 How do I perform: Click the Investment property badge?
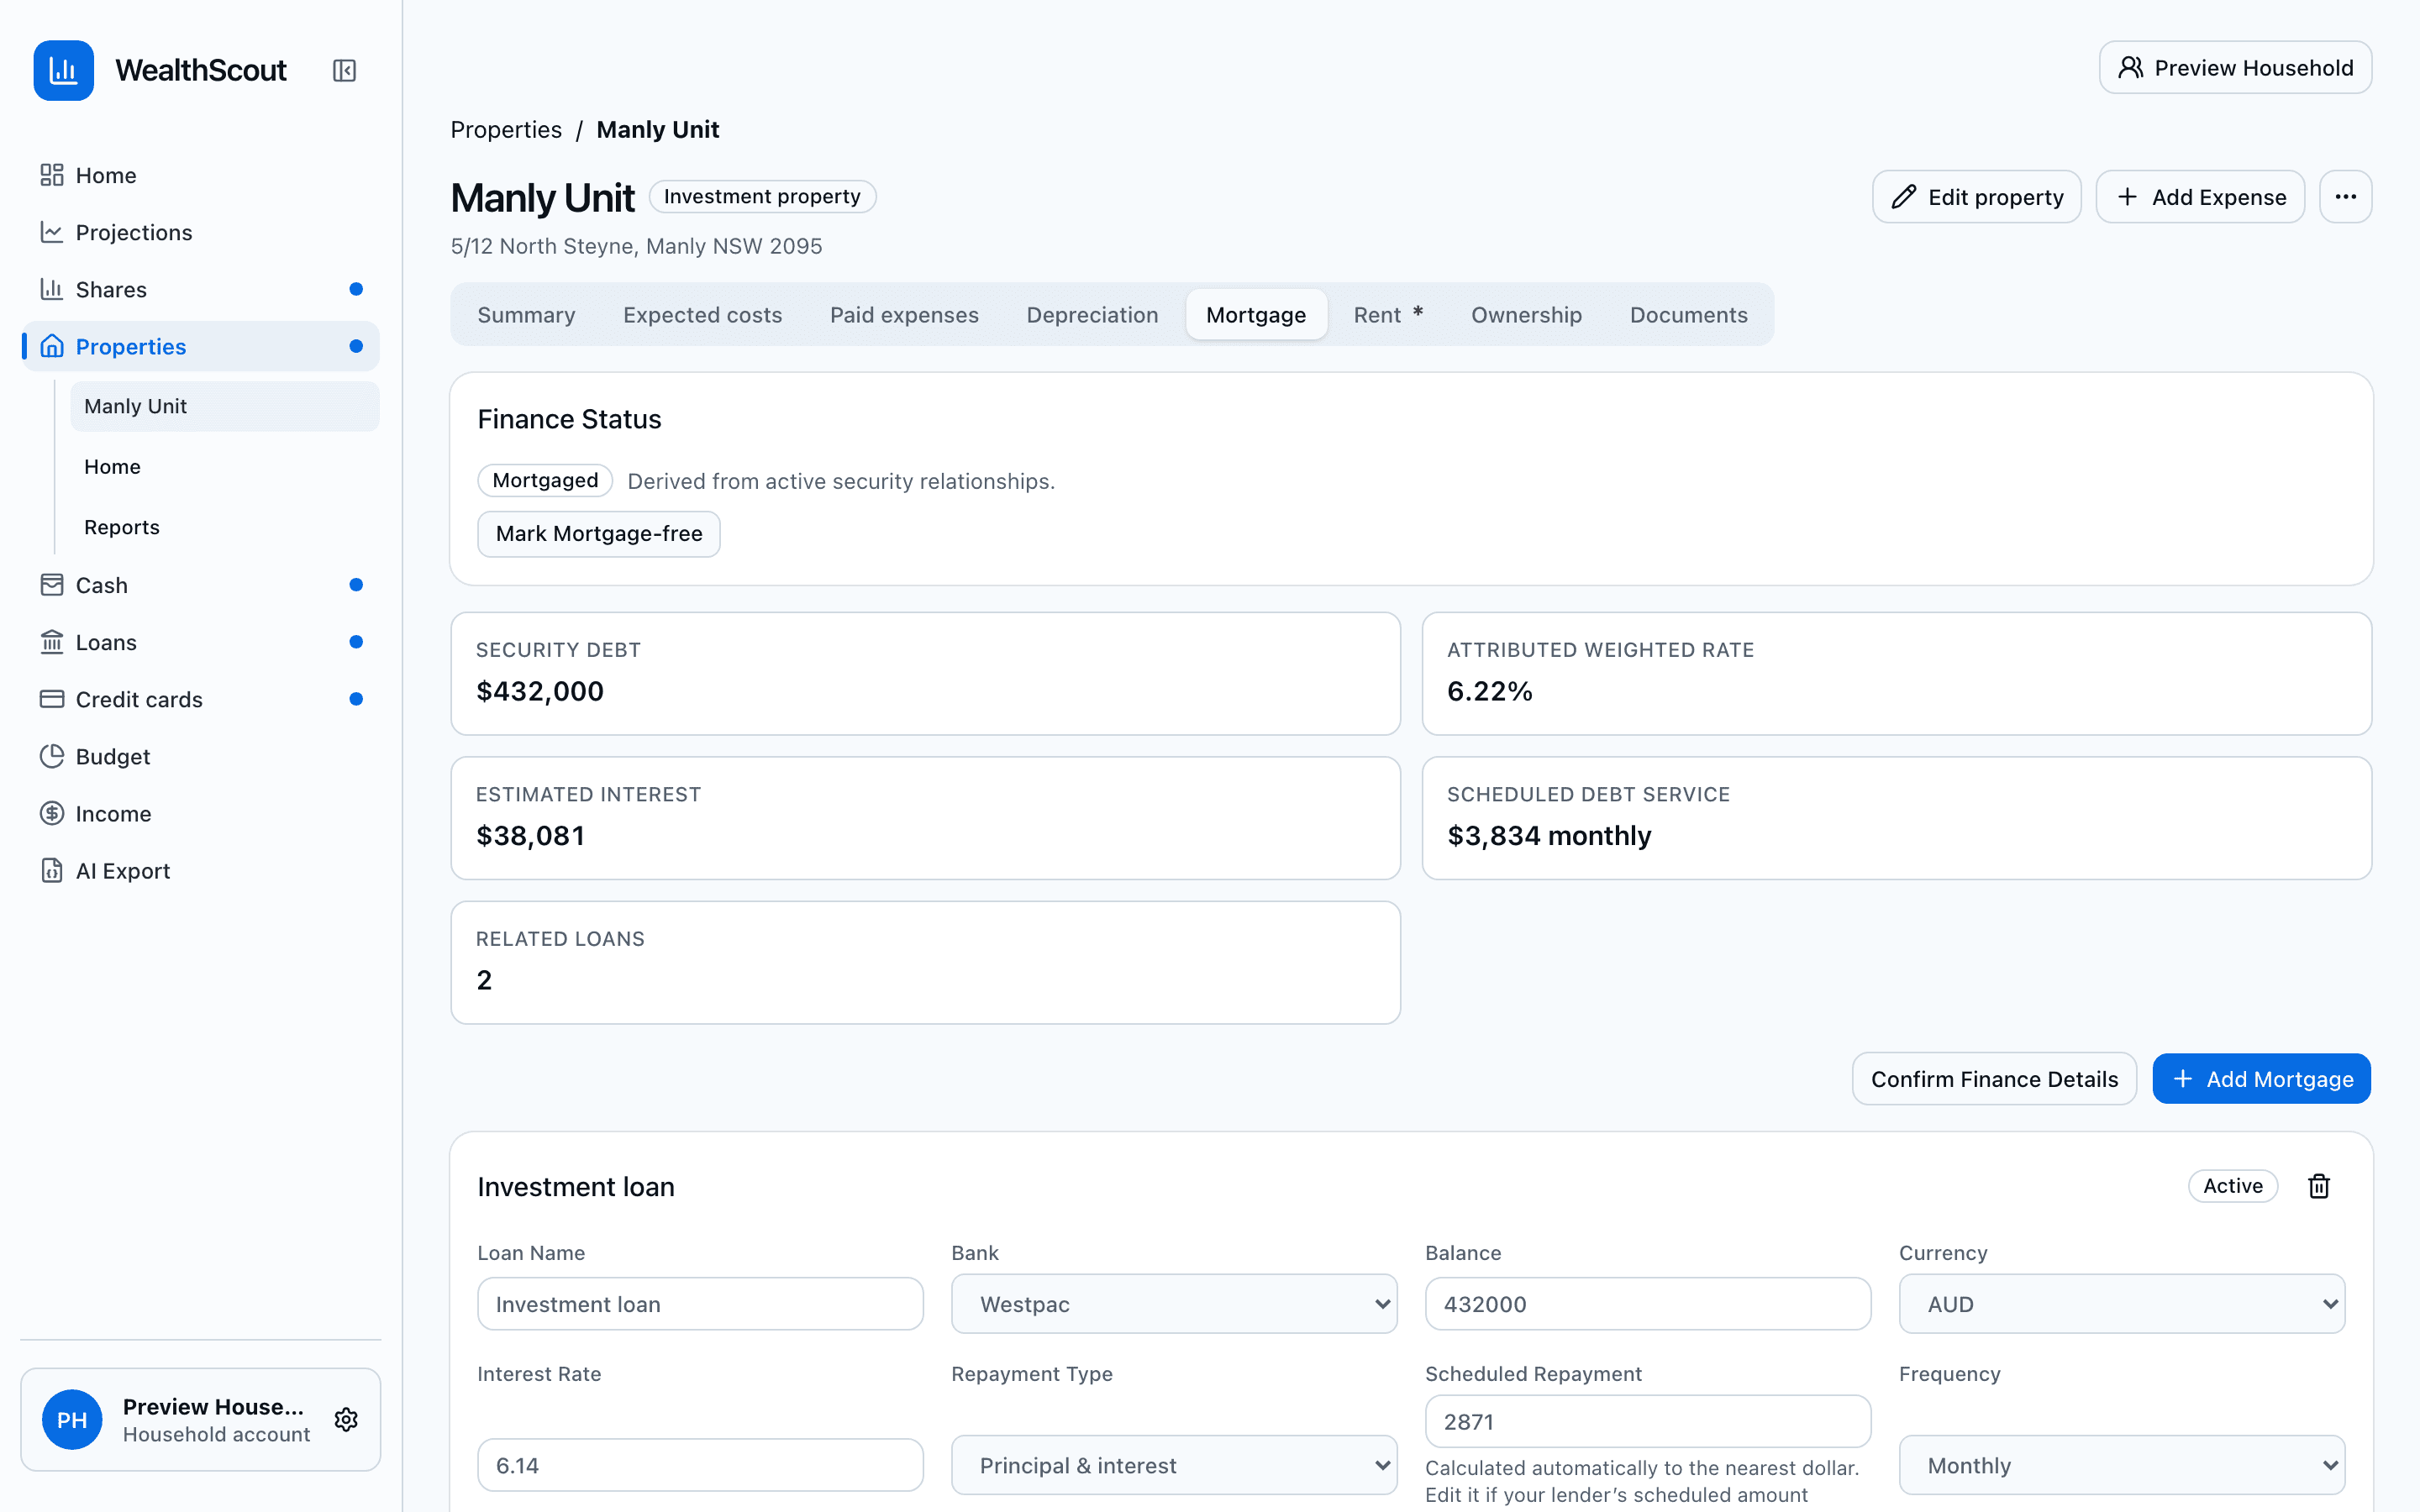[762, 197]
